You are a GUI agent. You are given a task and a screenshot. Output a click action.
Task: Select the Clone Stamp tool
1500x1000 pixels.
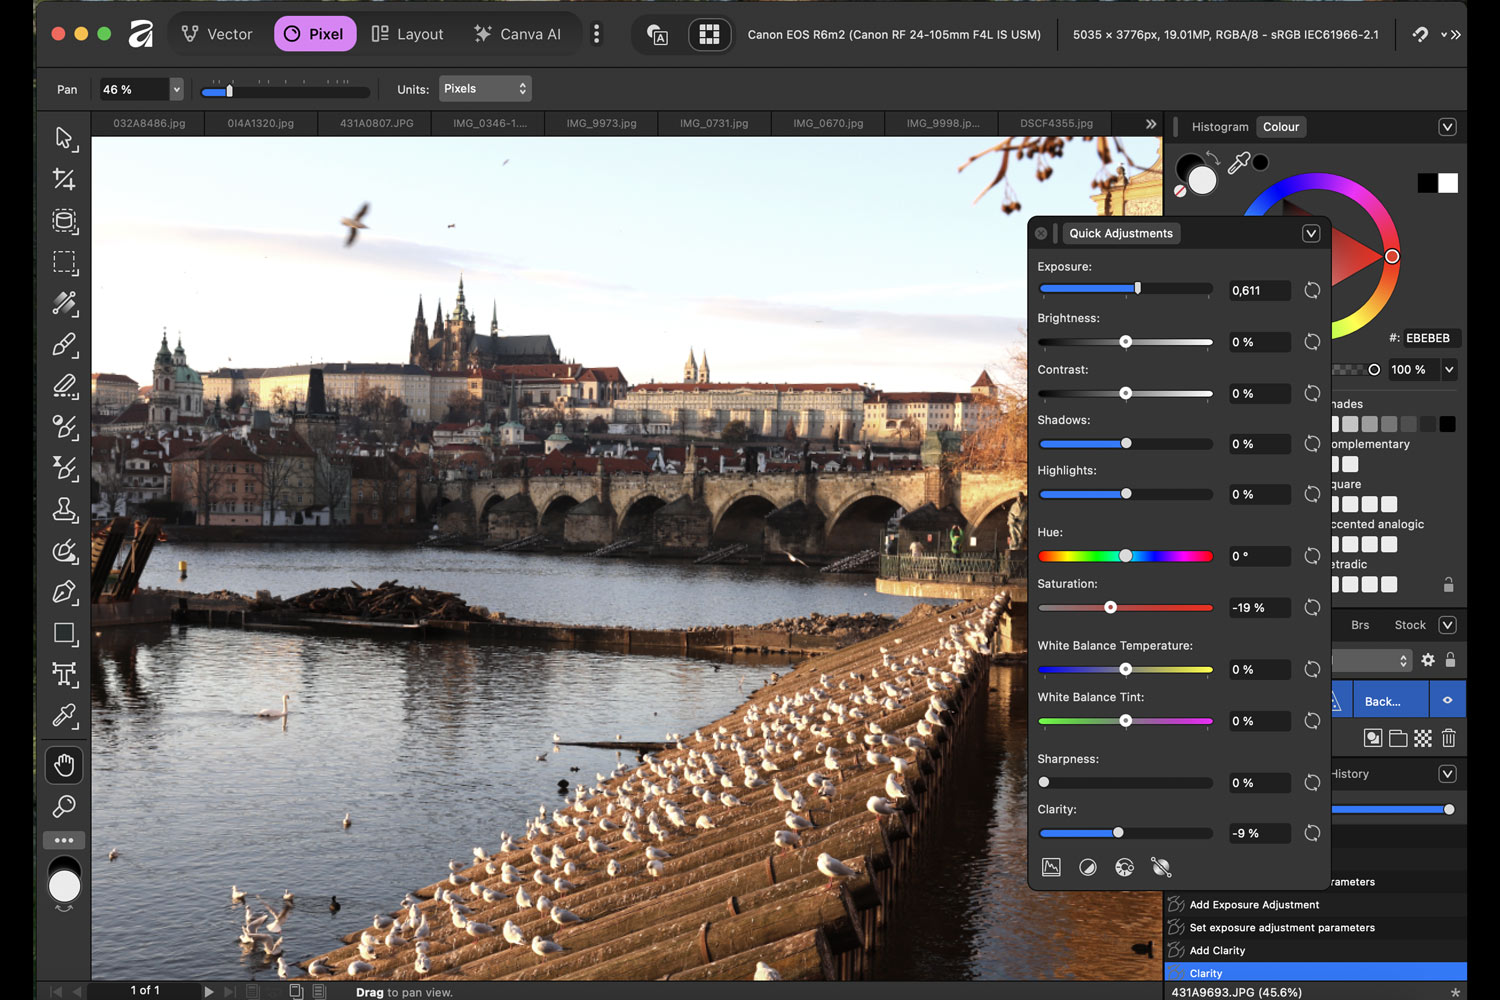pyautogui.click(x=64, y=510)
